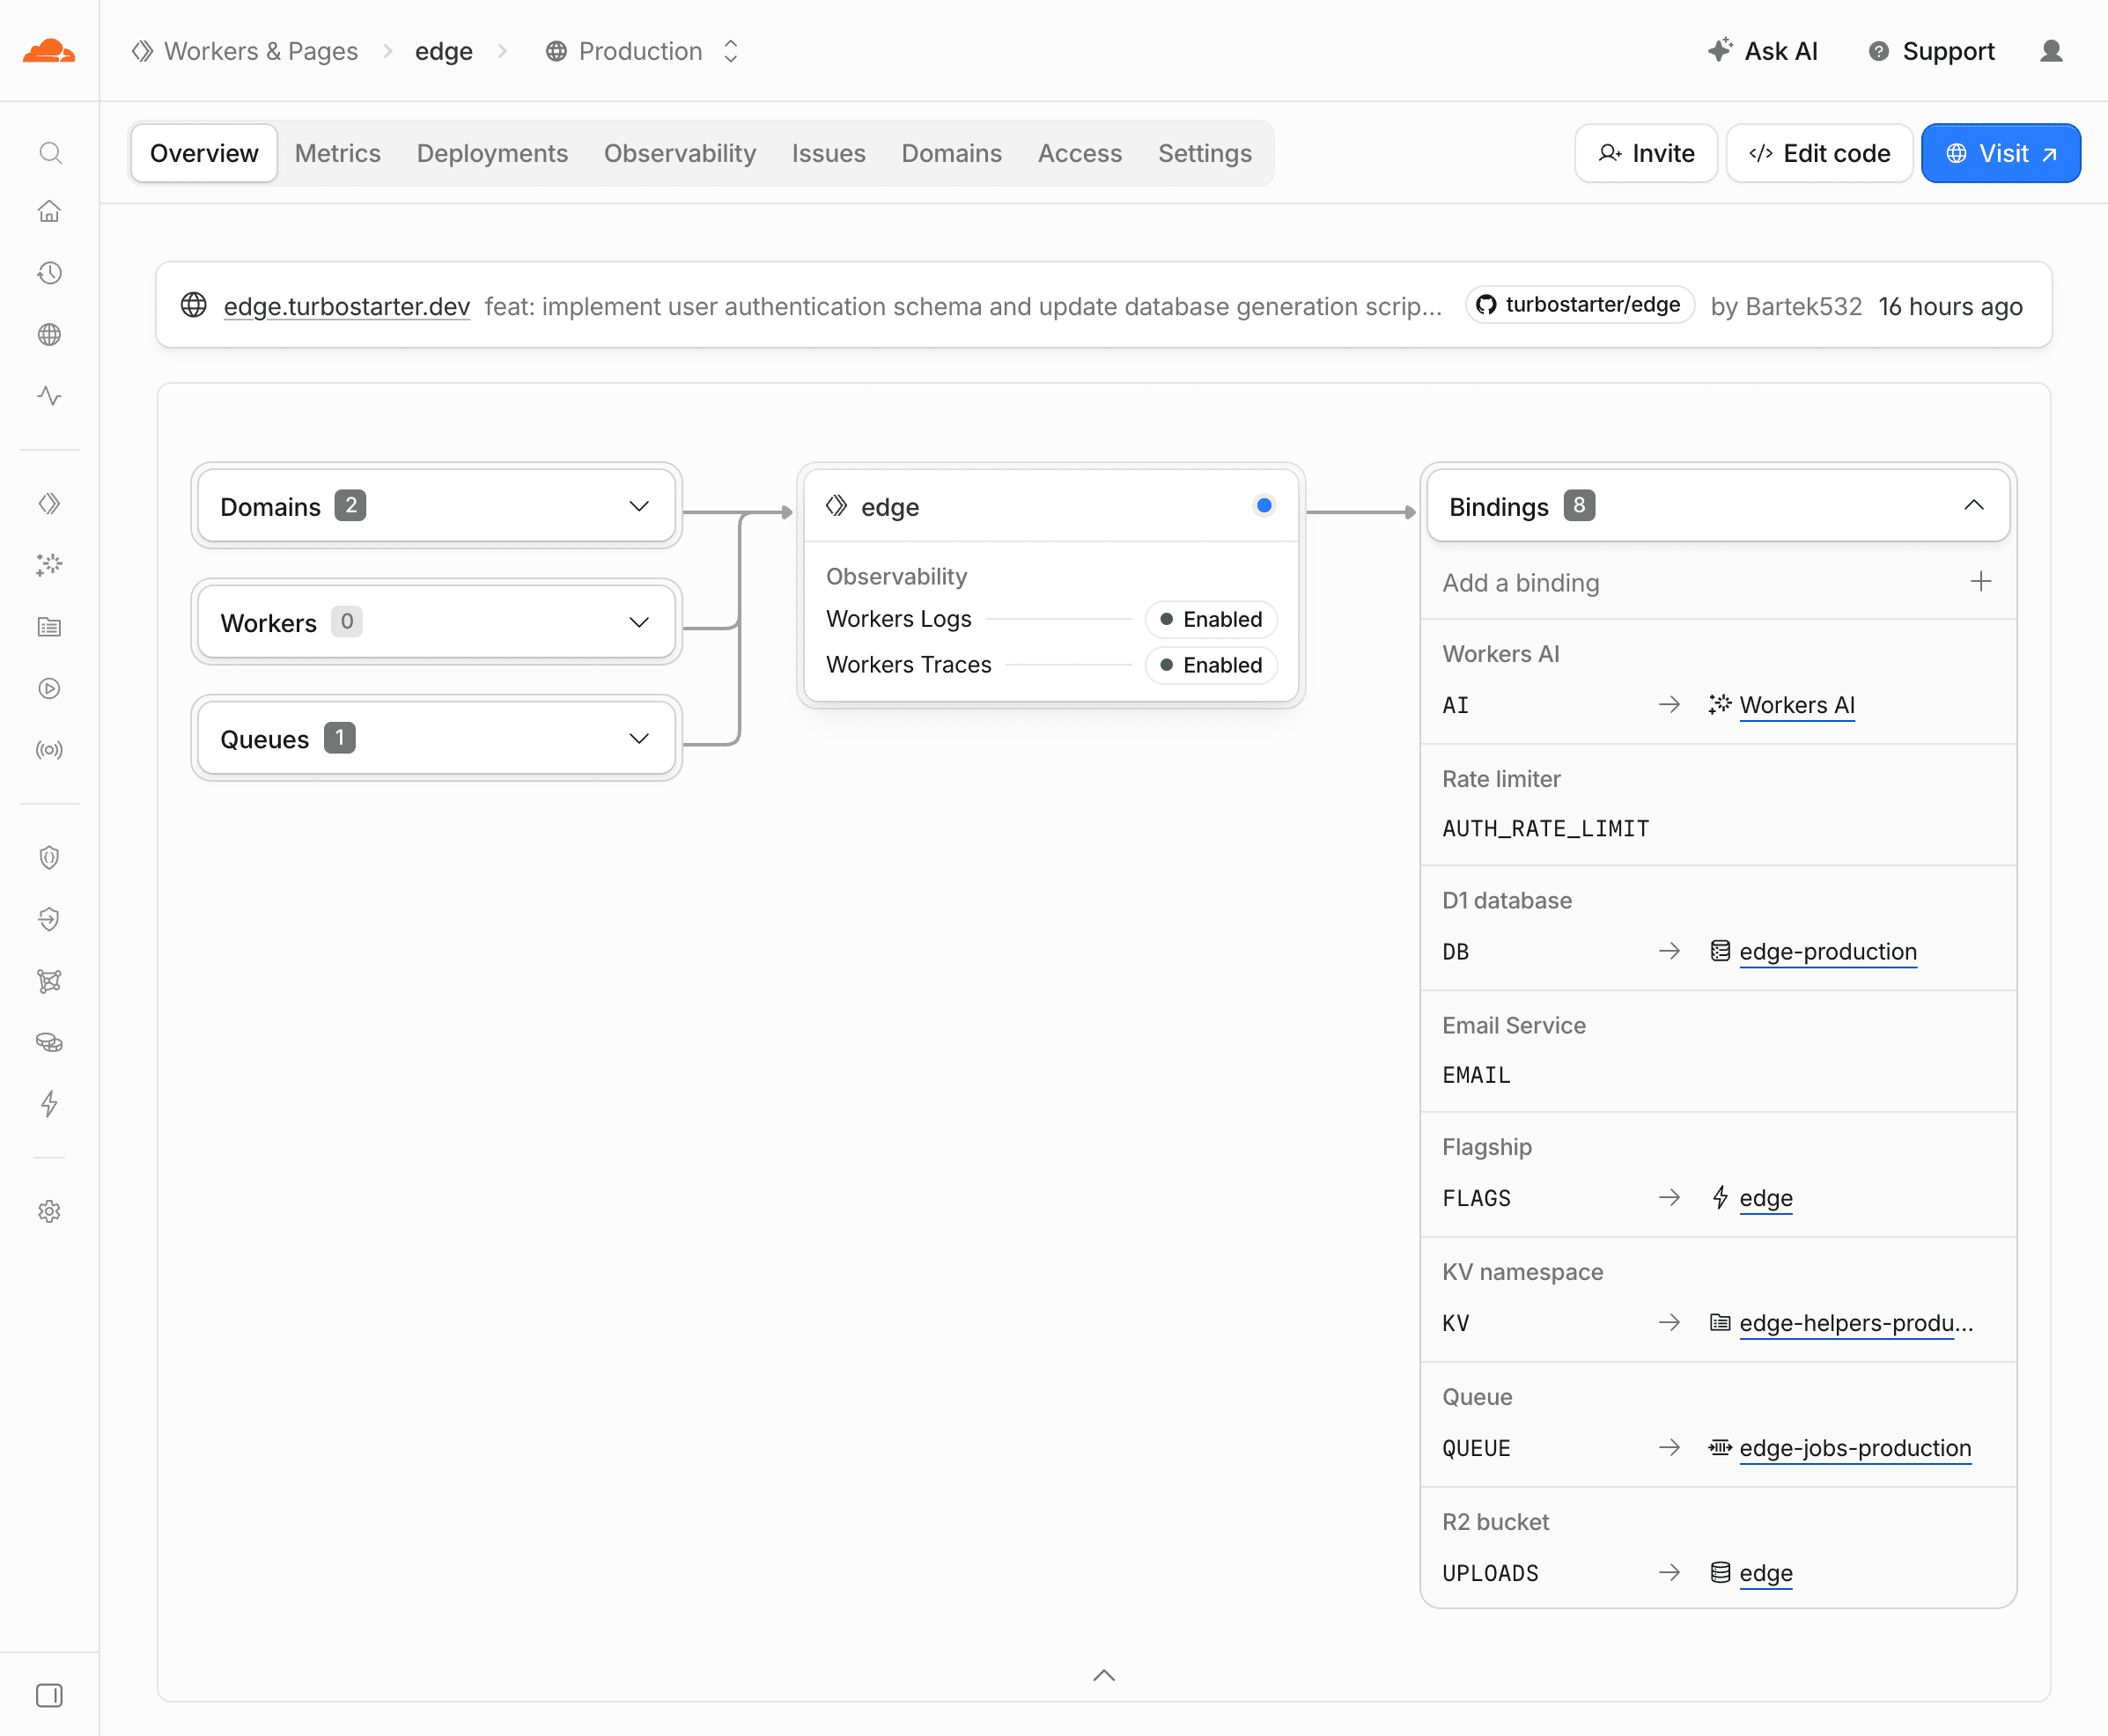Open the edge-production D1 database link
2108x1736 pixels.
[1828, 951]
